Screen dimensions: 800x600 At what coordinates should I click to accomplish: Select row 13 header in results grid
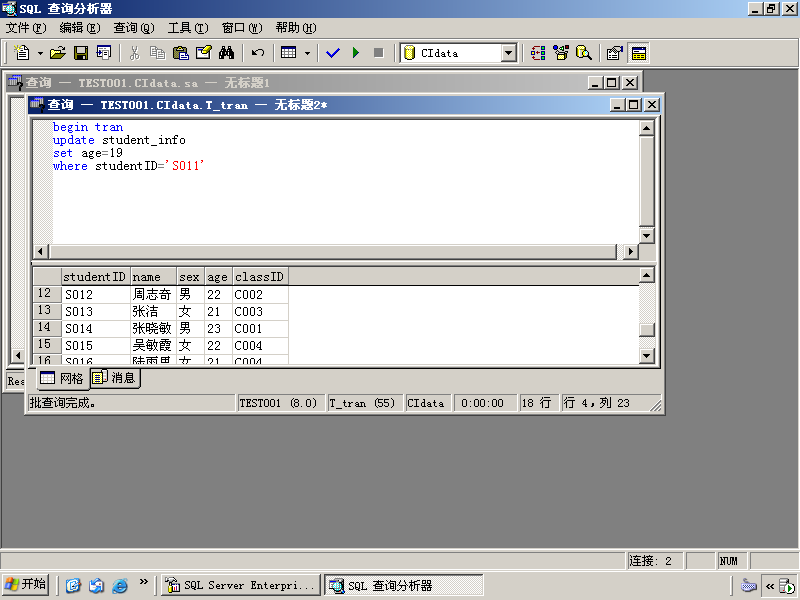point(44,311)
